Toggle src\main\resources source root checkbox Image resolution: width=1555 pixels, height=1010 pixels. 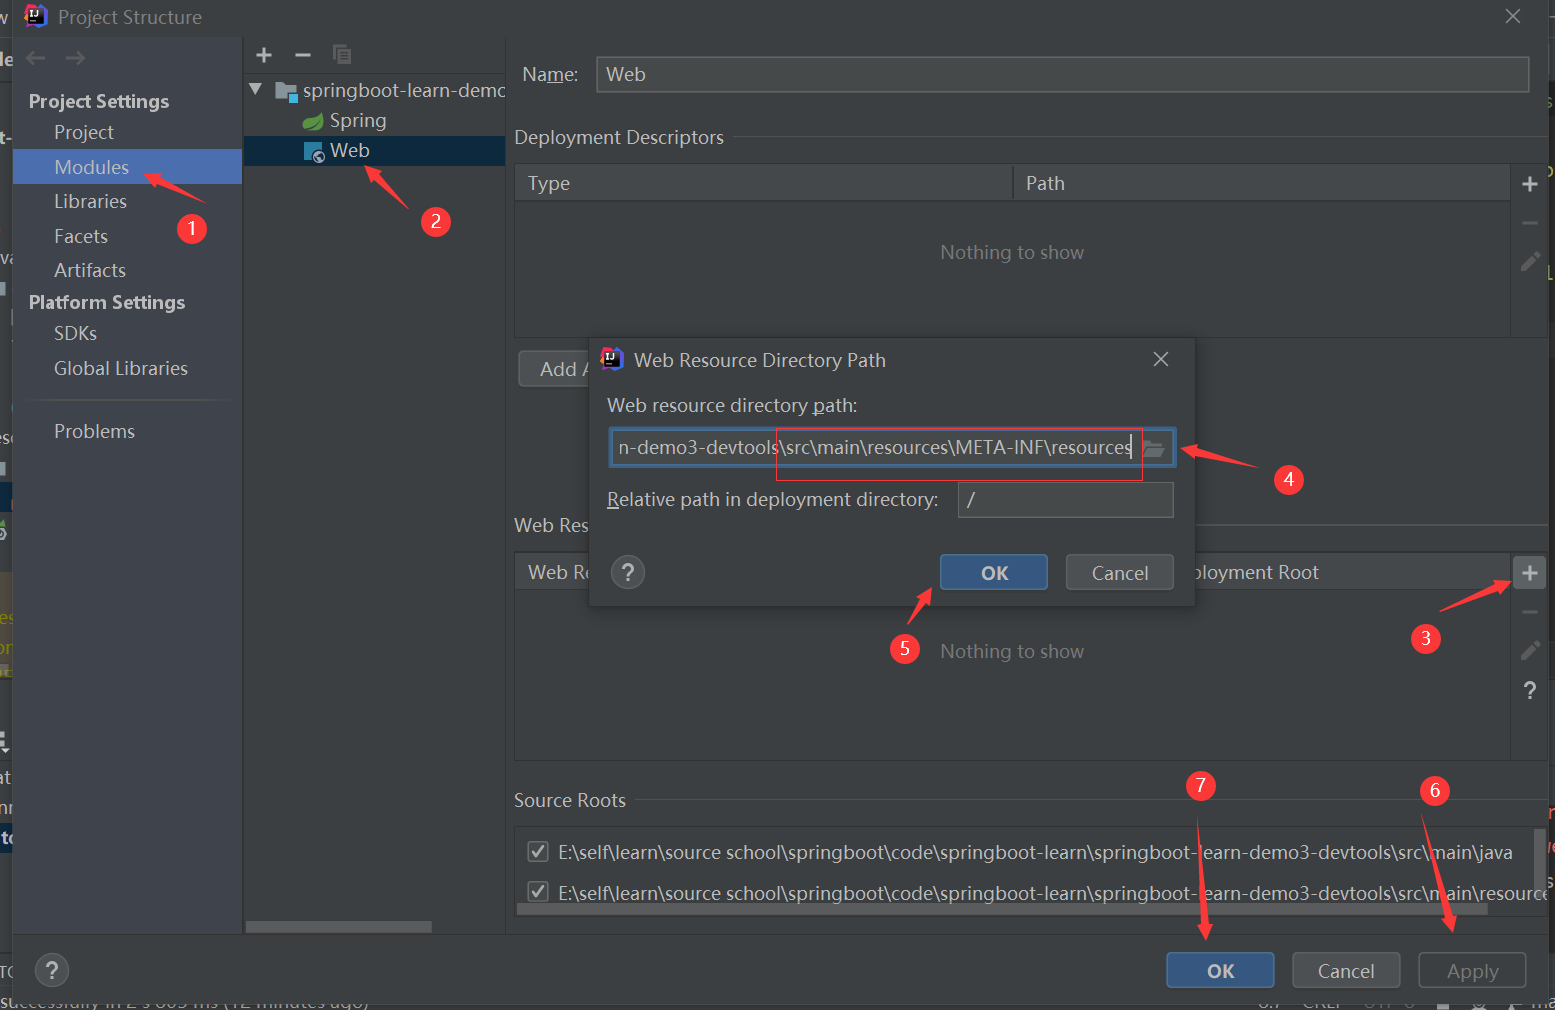[x=538, y=891]
